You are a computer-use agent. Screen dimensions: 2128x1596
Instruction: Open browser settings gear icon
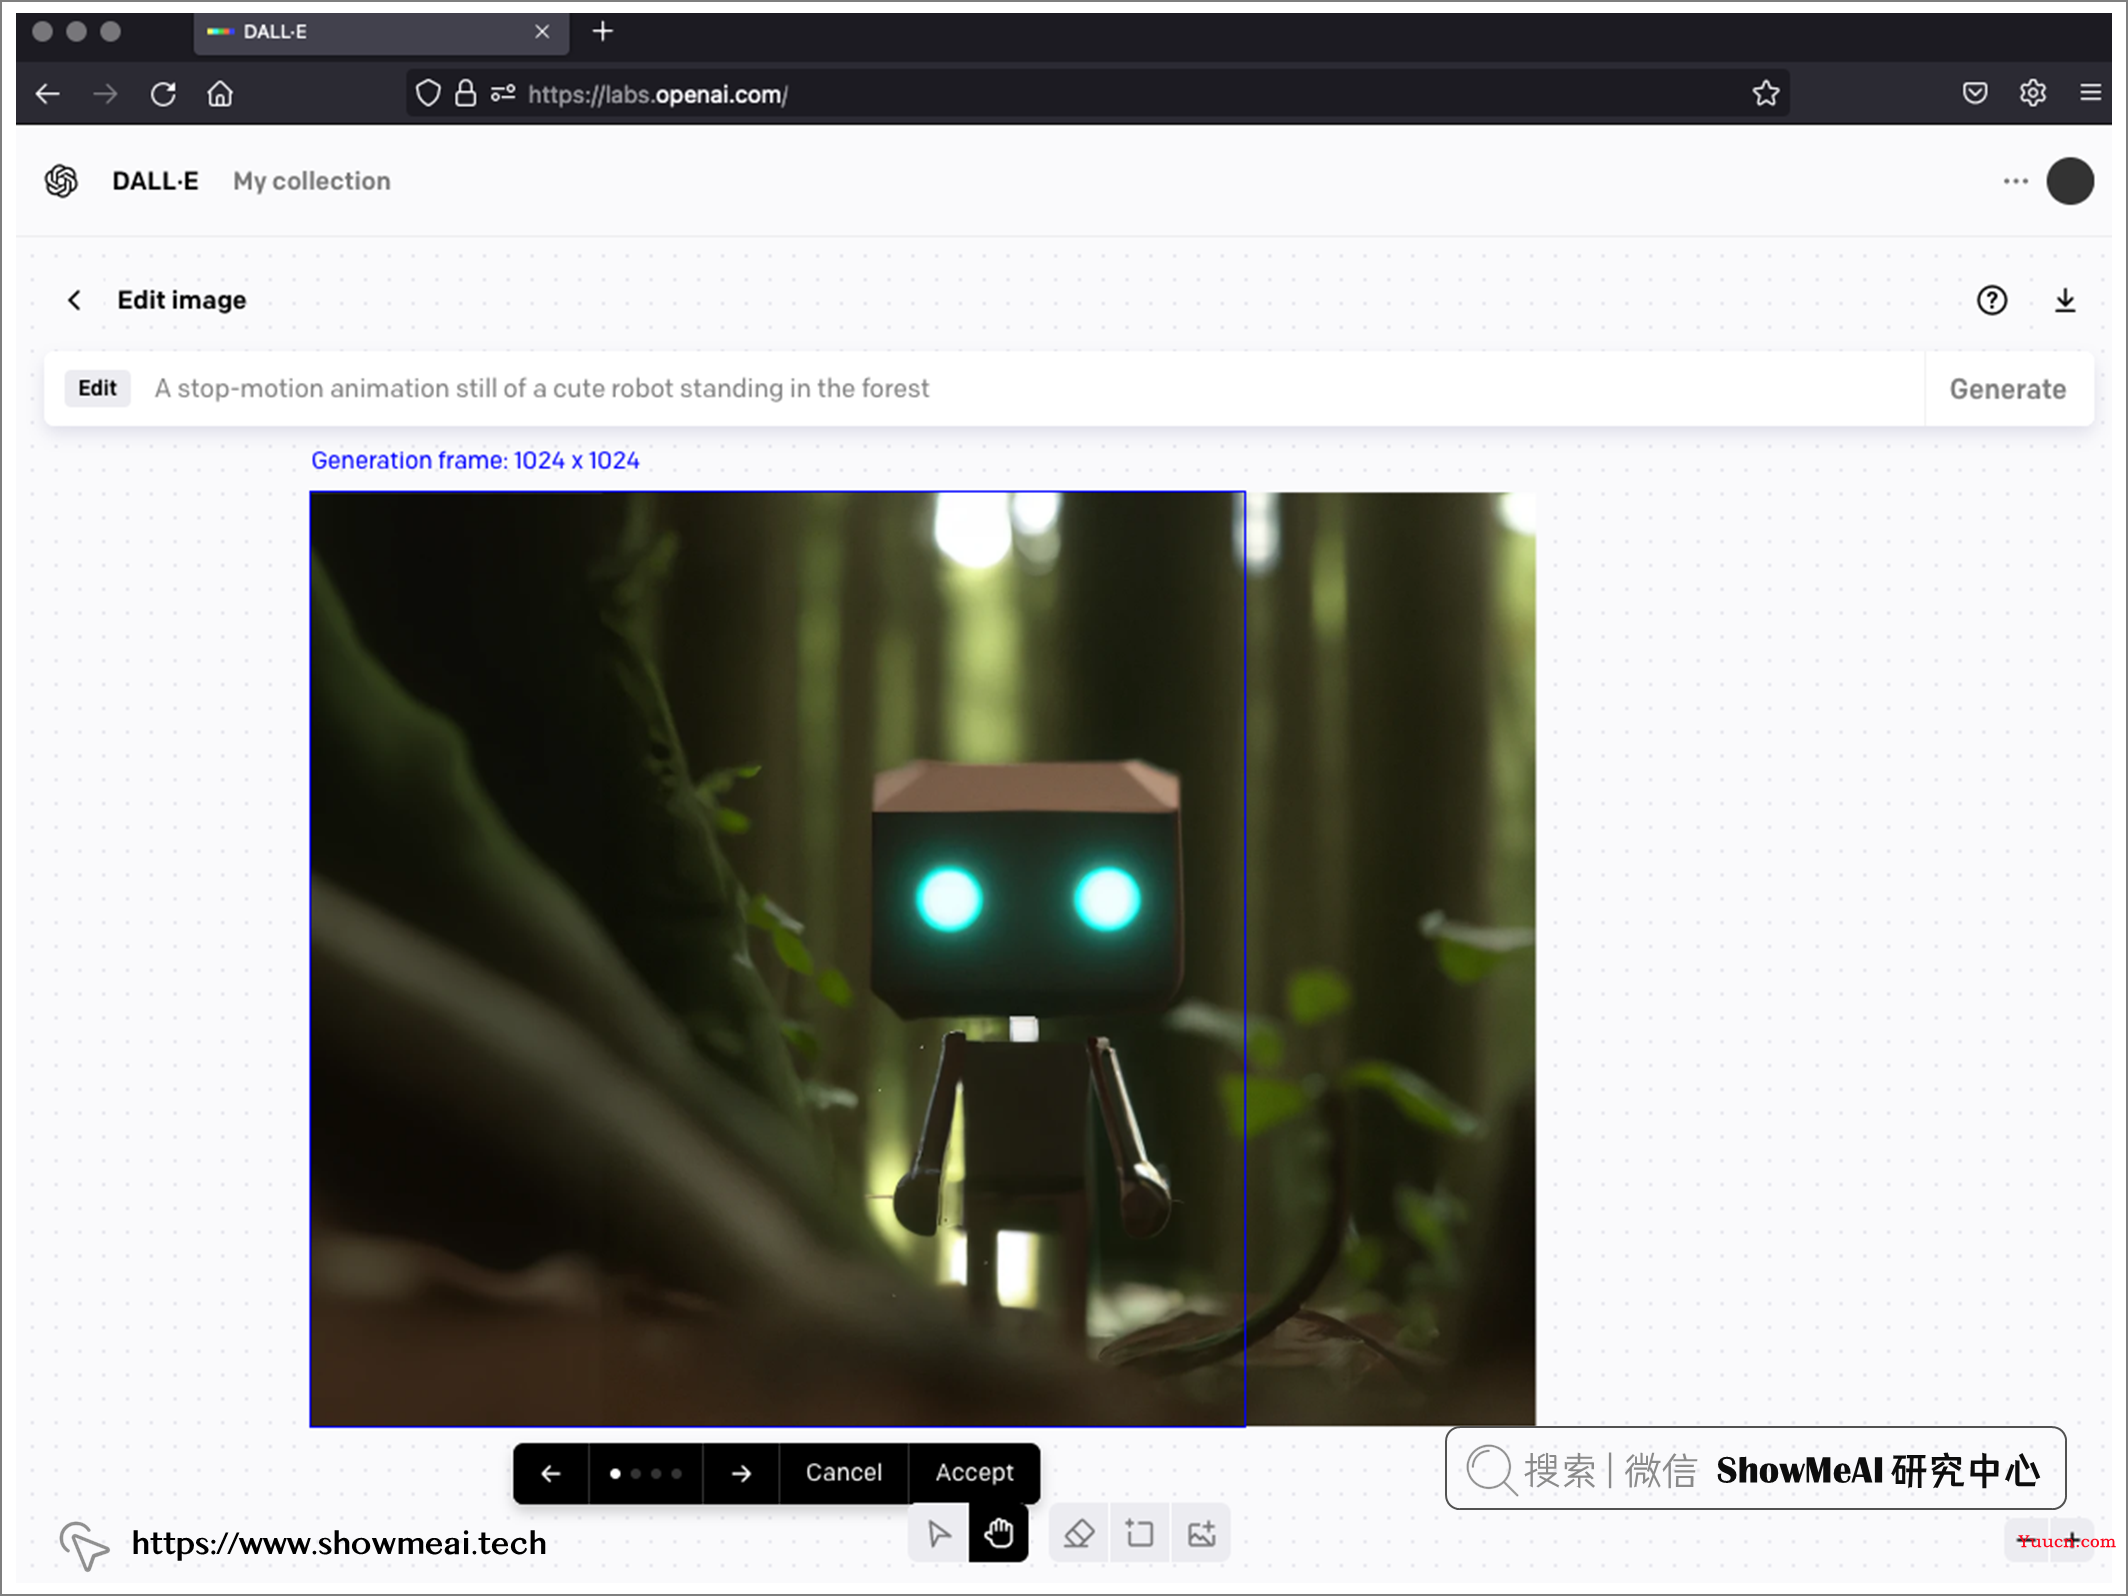(x=2033, y=94)
